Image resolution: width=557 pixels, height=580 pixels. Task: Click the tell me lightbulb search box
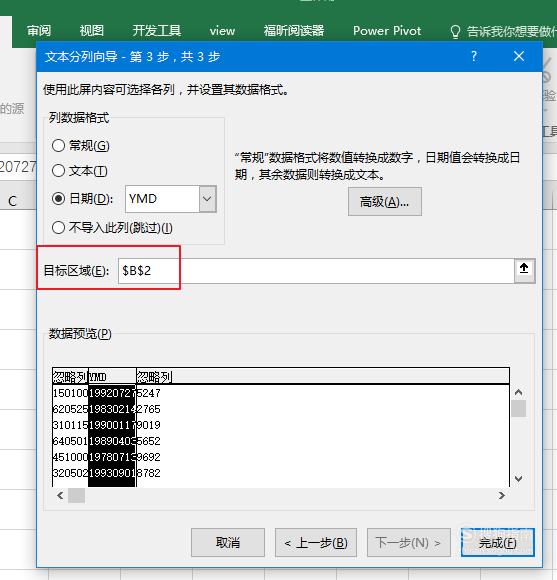(x=503, y=31)
